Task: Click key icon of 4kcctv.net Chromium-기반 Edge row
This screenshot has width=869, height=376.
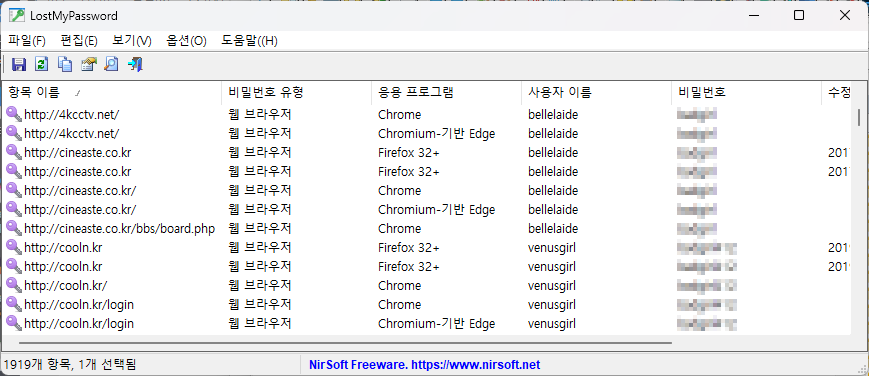Action: point(14,133)
